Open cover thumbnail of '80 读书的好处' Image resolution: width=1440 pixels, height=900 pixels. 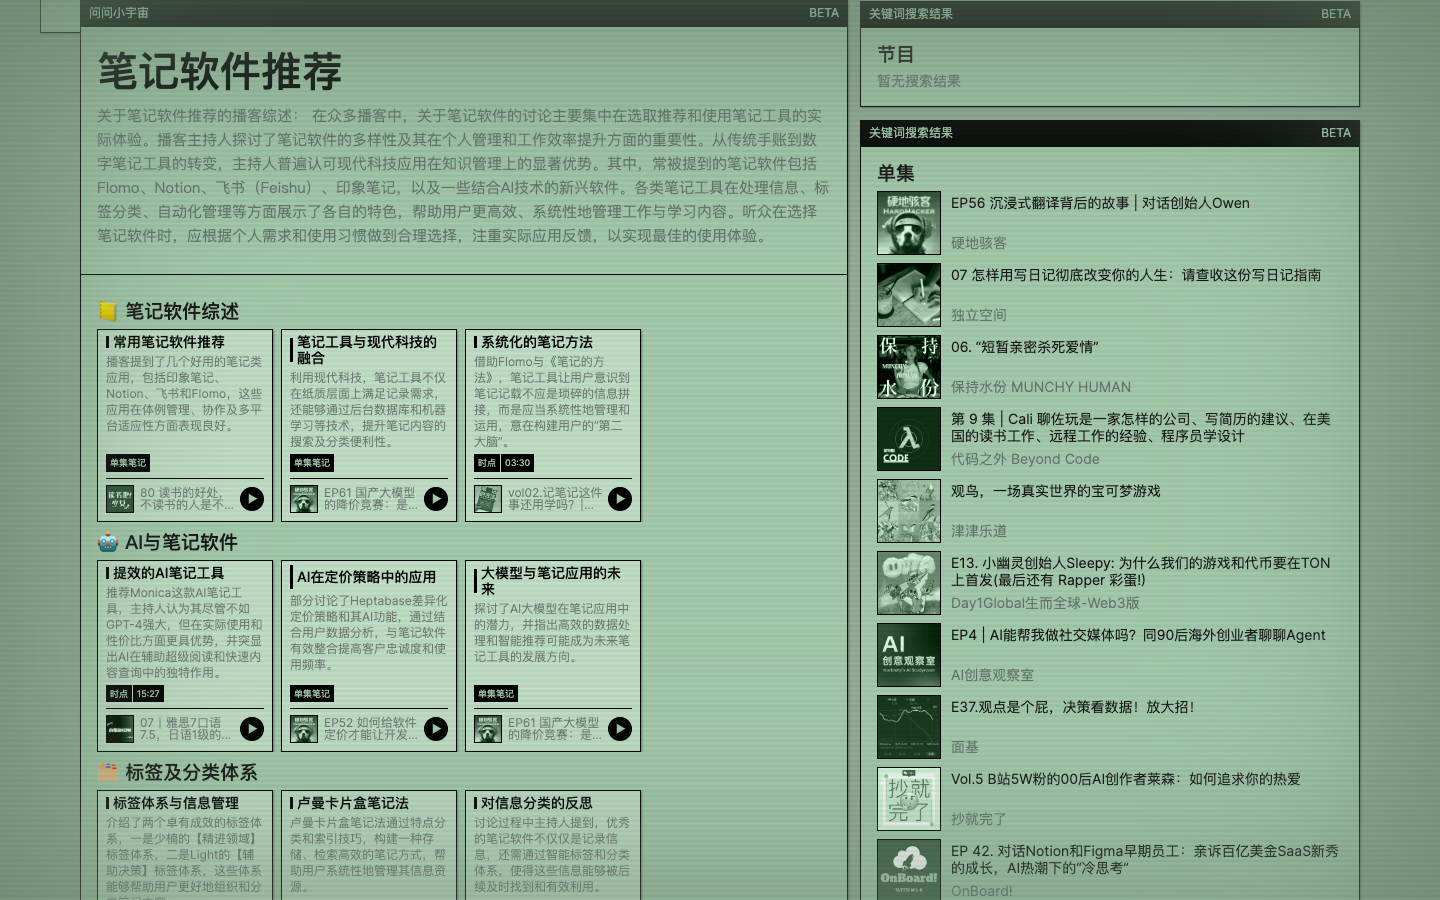120,499
